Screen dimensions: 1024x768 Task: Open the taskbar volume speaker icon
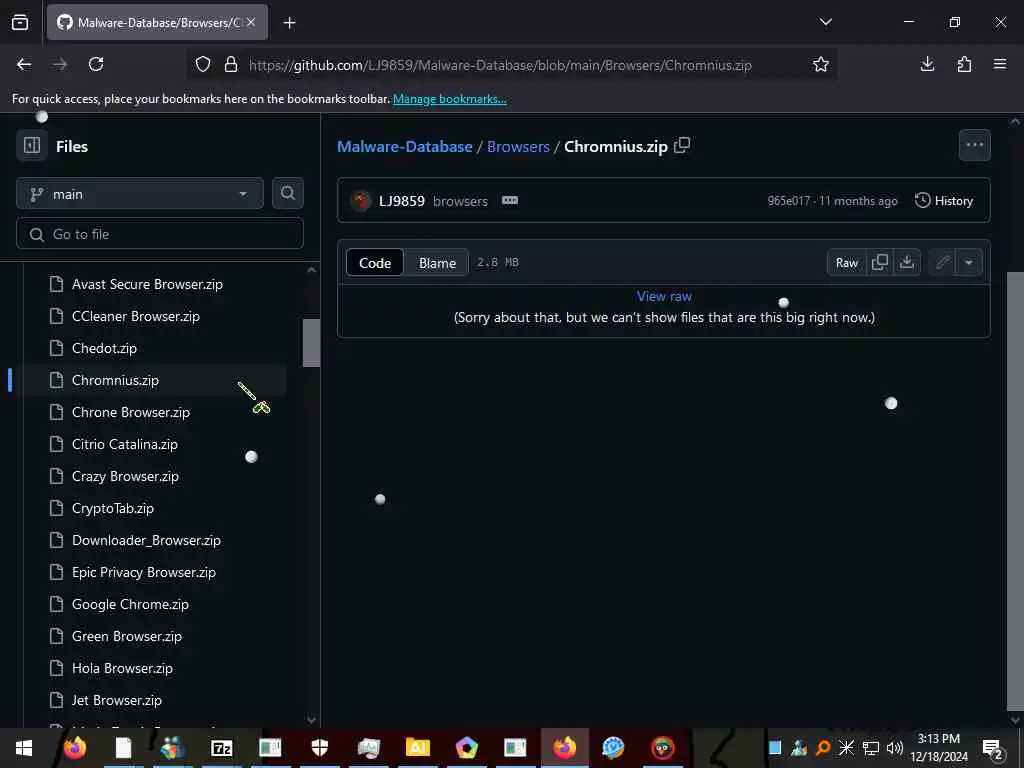(x=895, y=748)
